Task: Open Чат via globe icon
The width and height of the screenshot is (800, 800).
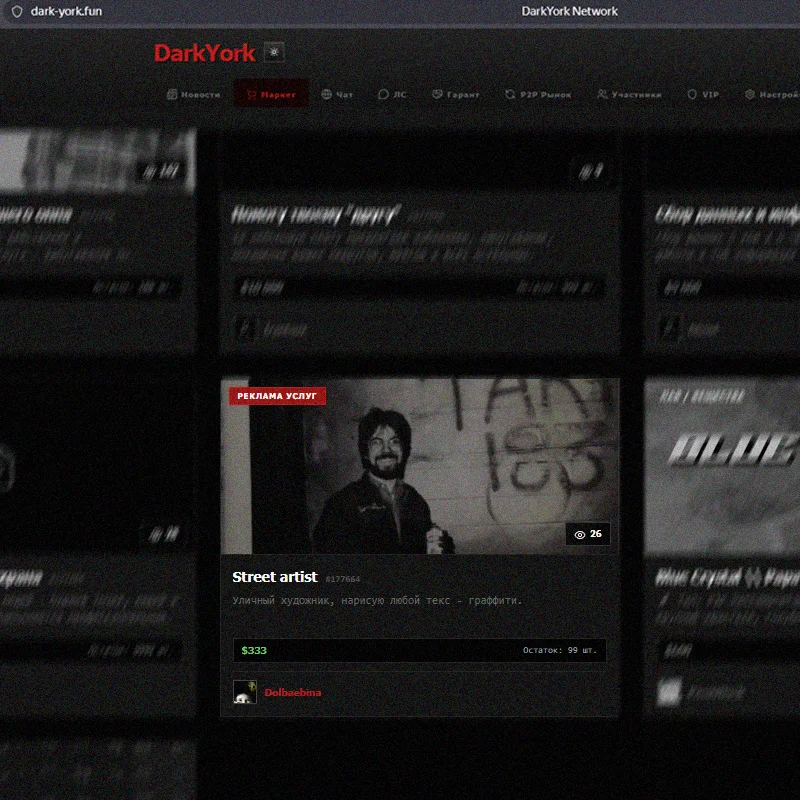Action: coord(327,95)
